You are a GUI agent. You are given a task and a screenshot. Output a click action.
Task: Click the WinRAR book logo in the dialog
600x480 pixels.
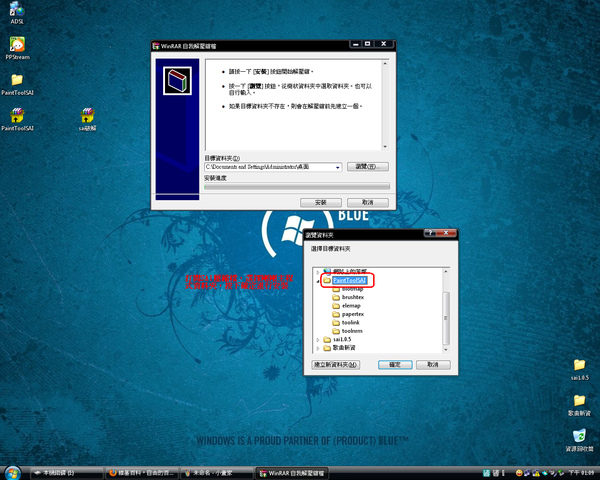(x=177, y=81)
